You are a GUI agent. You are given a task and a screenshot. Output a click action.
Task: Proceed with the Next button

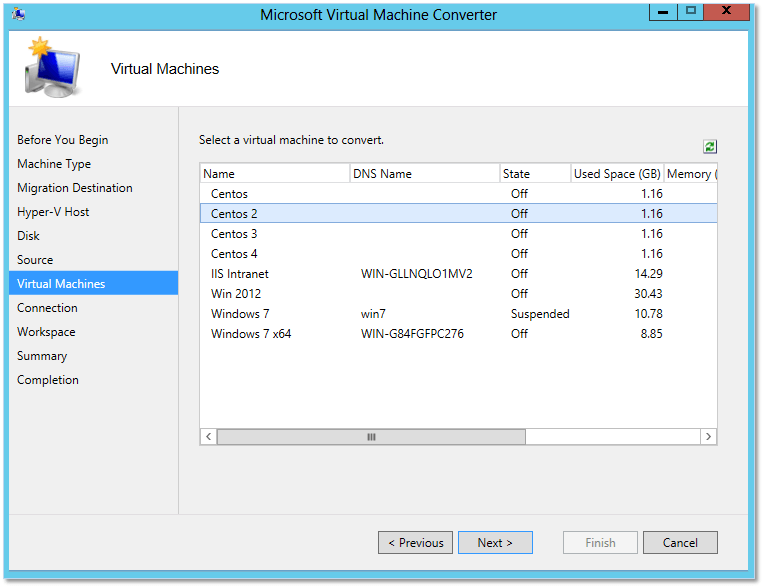click(495, 543)
